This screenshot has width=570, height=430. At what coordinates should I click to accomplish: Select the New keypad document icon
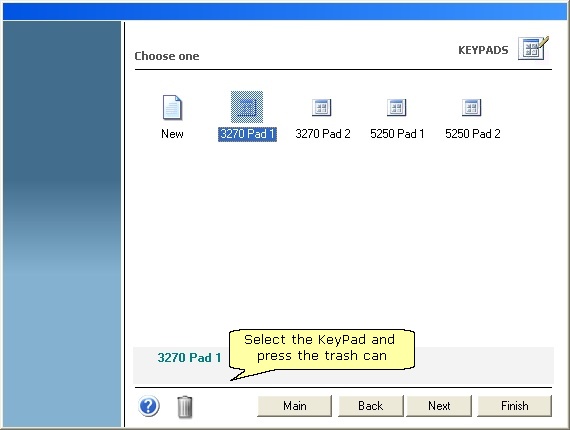[x=172, y=107]
